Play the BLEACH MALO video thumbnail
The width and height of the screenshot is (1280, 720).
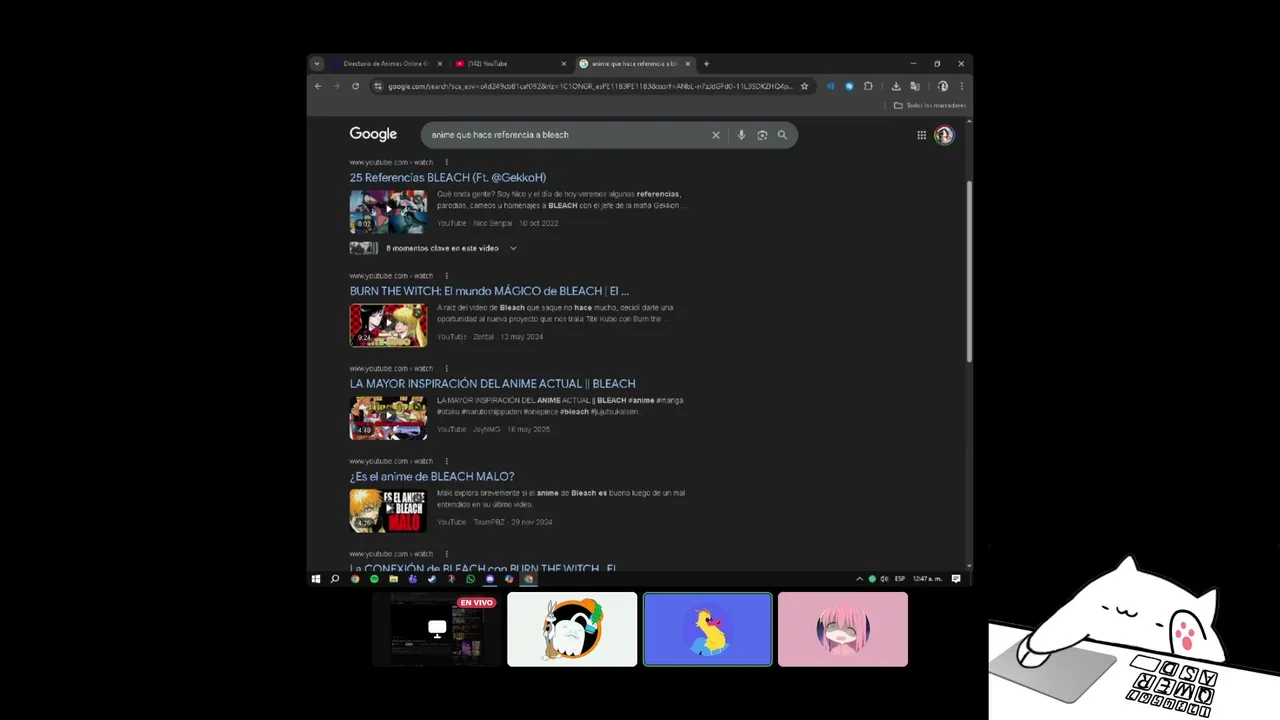(x=388, y=510)
